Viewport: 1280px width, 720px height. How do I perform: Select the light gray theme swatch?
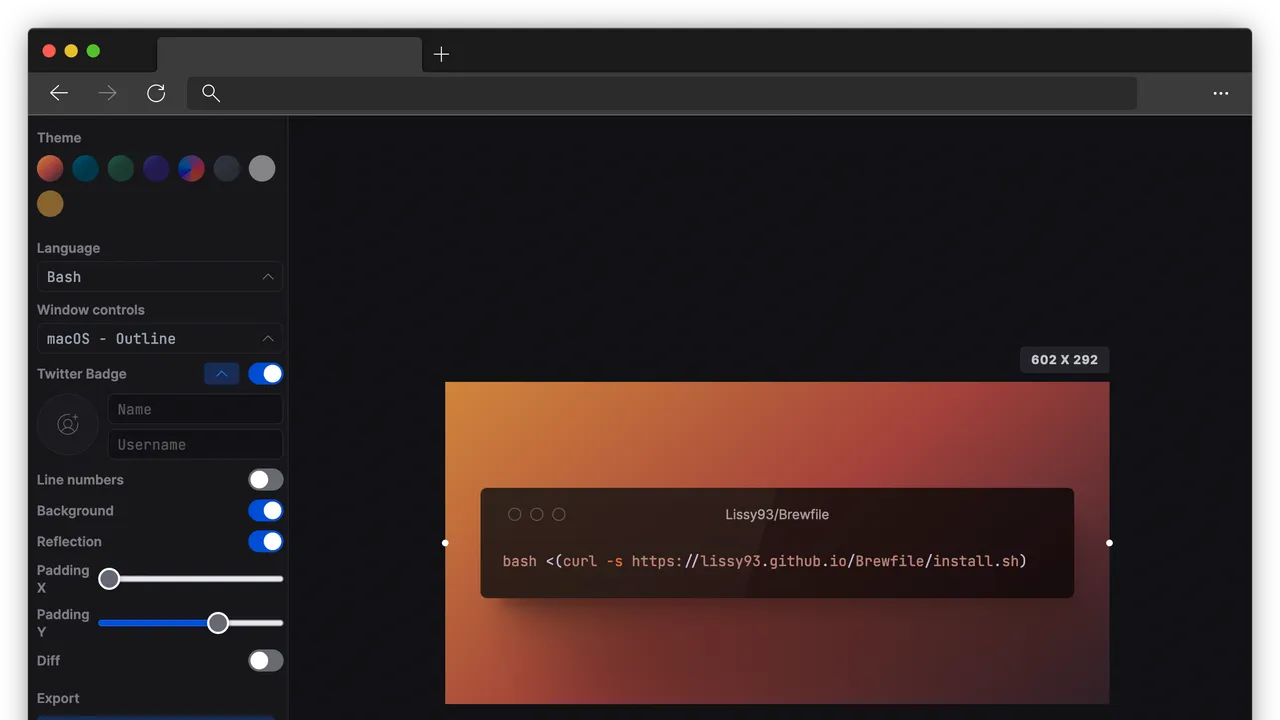[262, 168]
